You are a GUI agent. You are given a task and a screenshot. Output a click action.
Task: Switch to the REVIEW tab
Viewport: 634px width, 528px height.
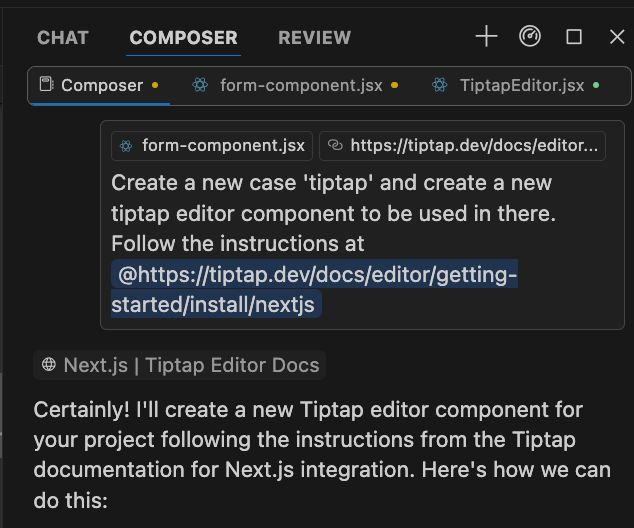314,38
